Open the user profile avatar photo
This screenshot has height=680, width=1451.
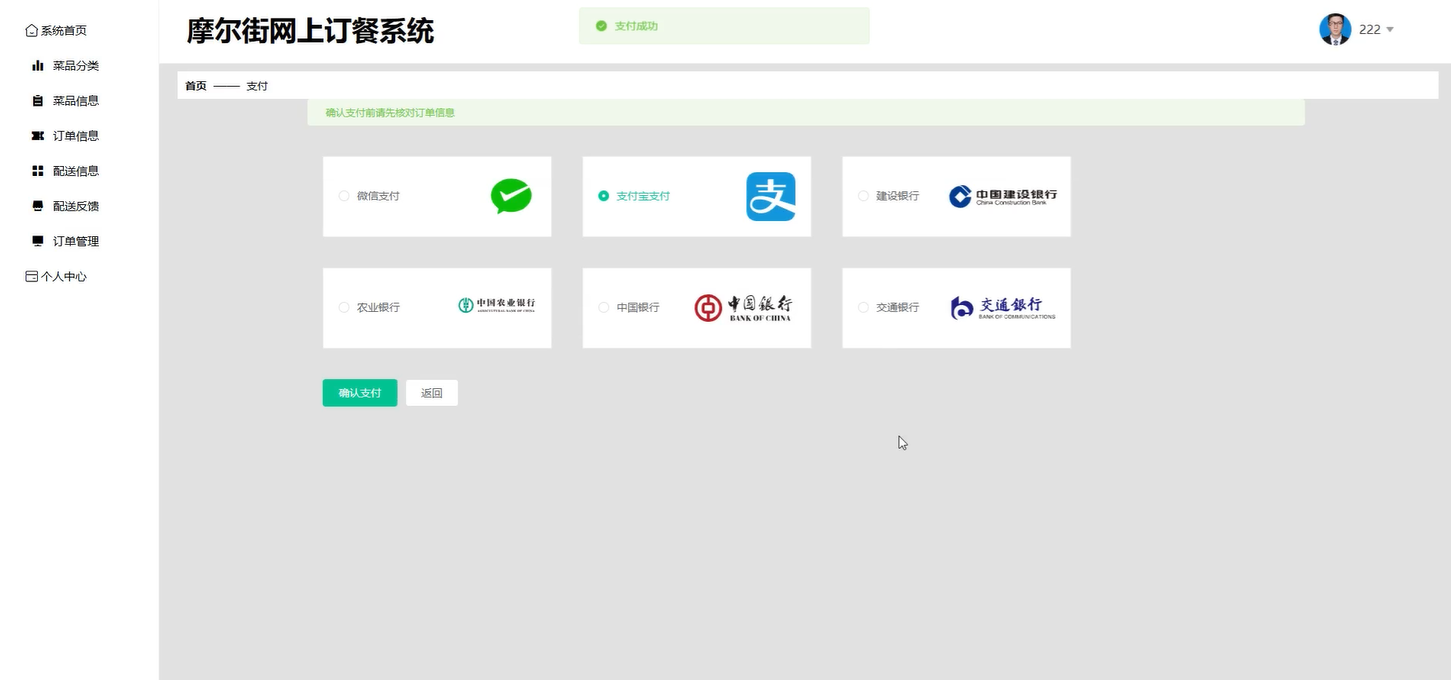[x=1334, y=29]
